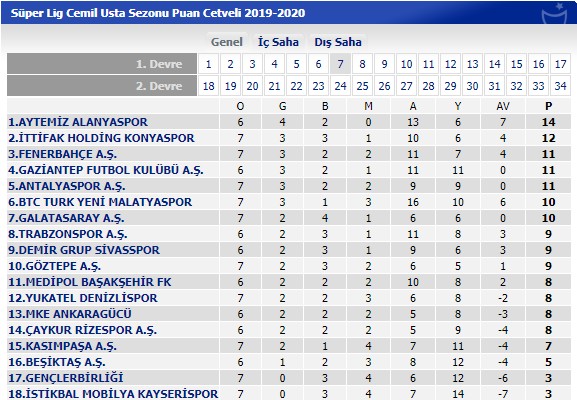Choose week 18 in 2. Devre
577x400 pixels.
click(208, 86)
